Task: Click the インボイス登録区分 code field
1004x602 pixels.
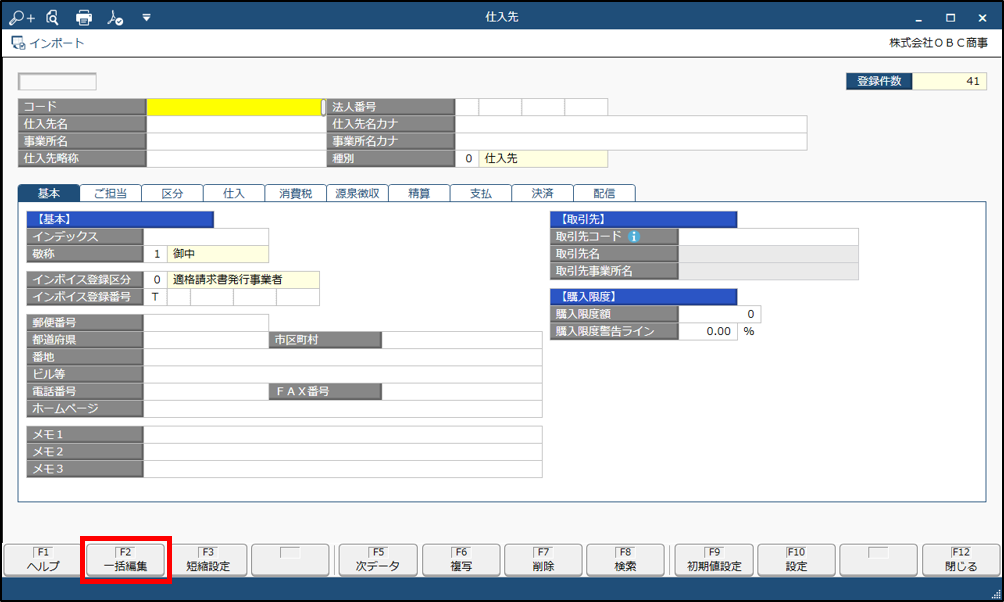Action: pos(156,280)
